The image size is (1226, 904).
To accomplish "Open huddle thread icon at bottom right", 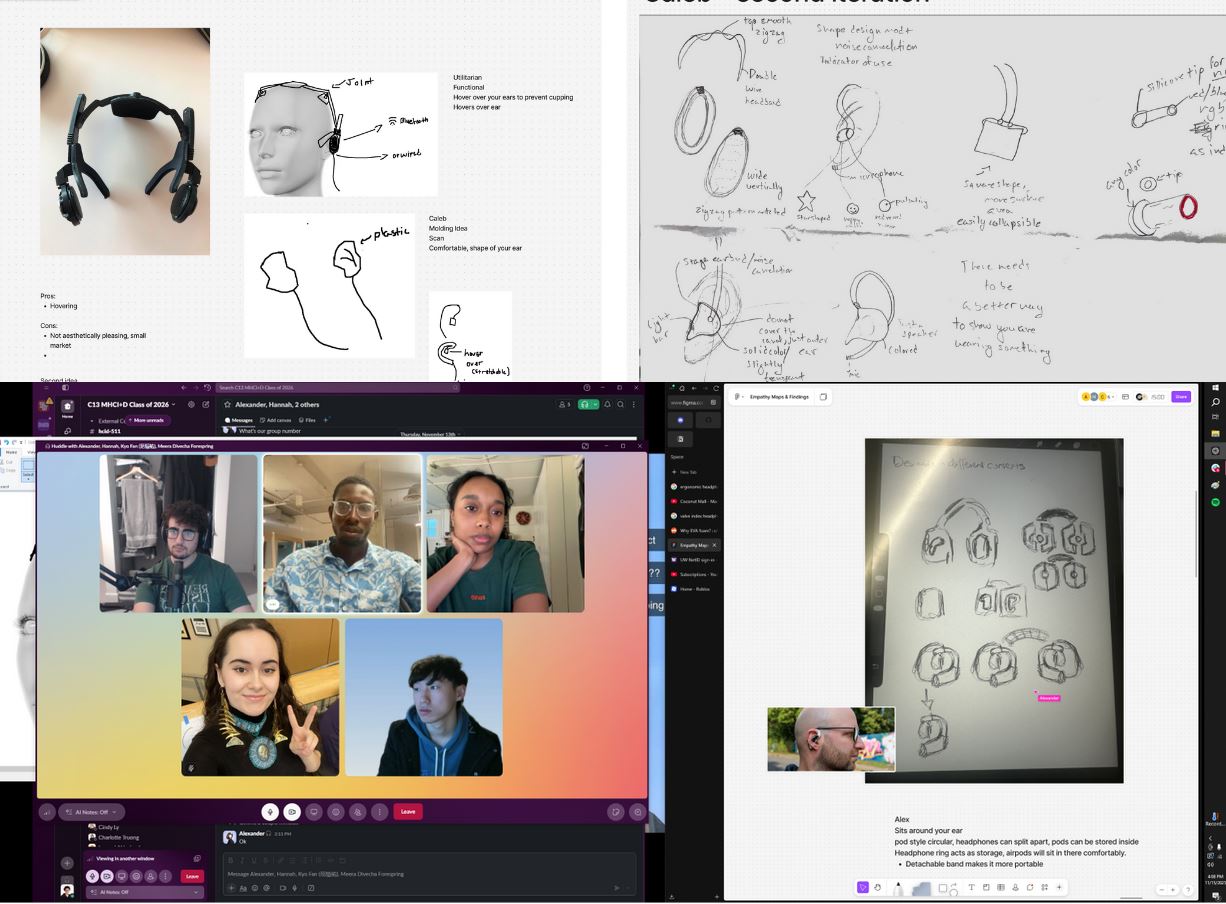I will pos(615,812).
